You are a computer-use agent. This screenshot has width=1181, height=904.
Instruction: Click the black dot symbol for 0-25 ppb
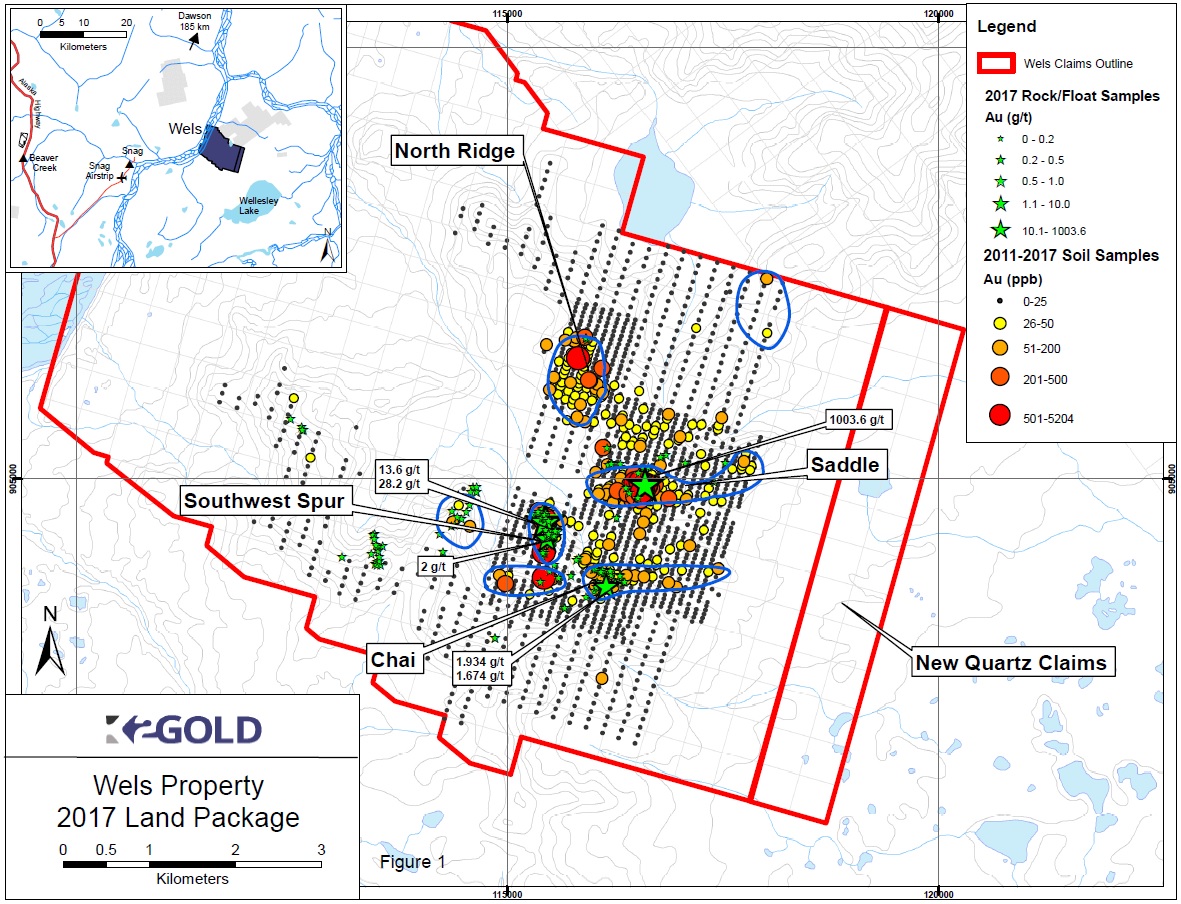(x=1001, y=301)
